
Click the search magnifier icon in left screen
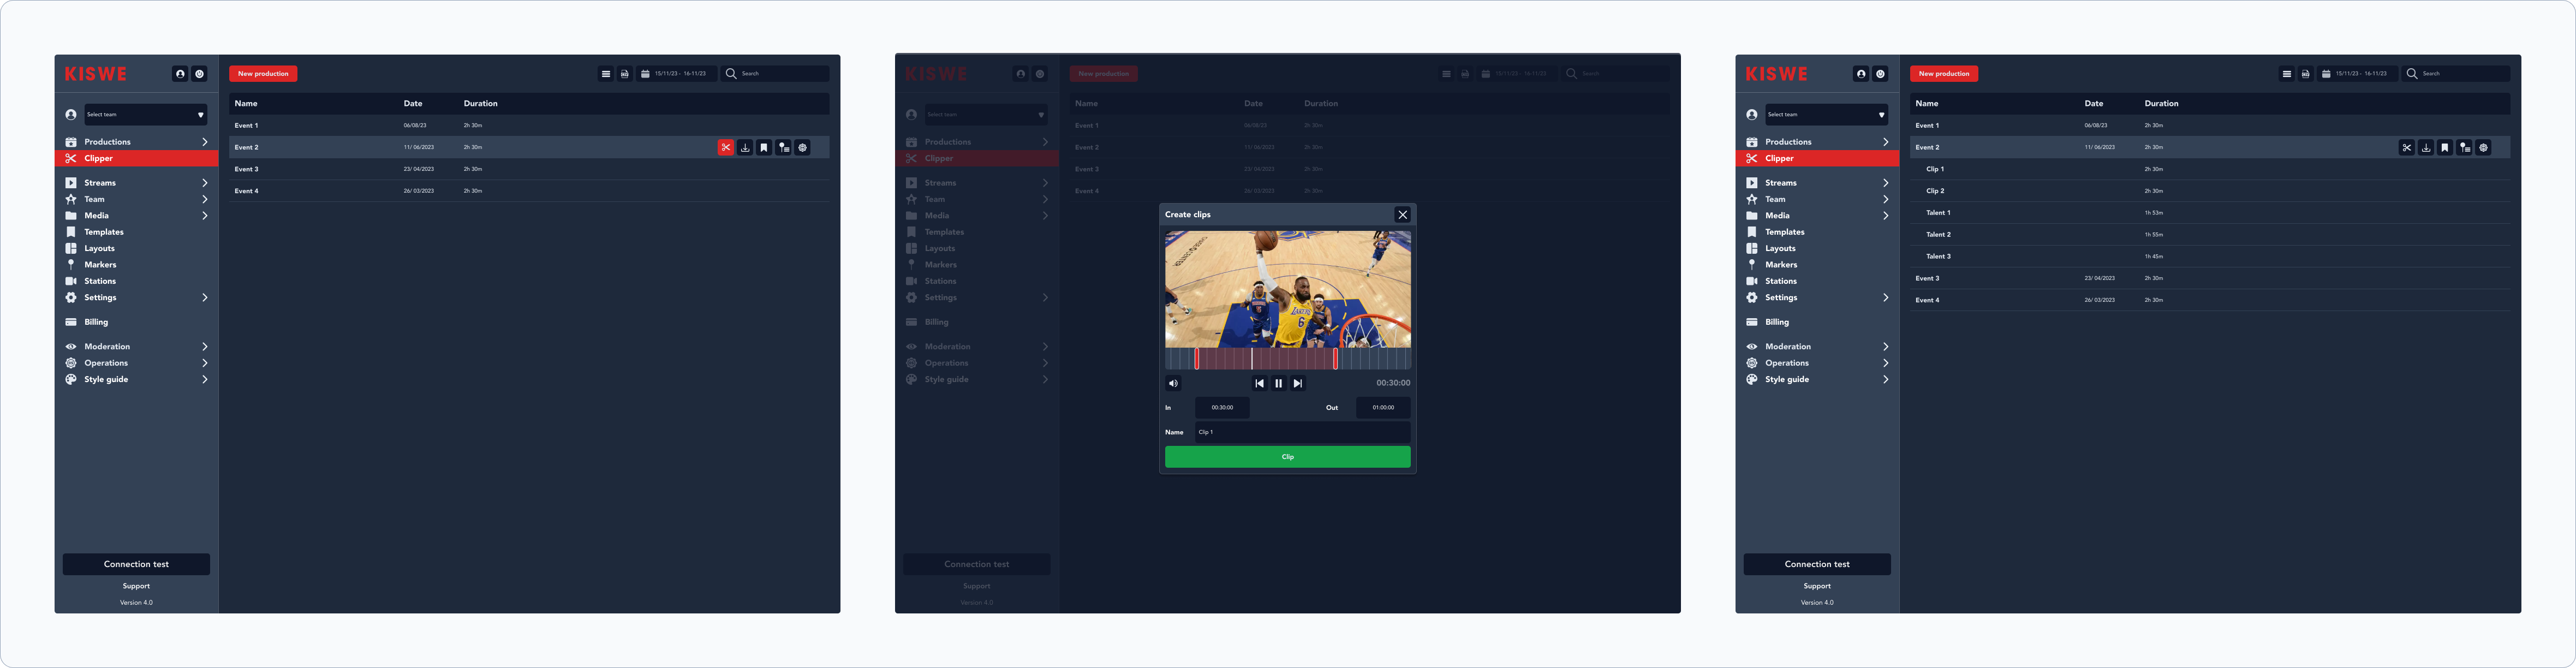[731, 74]
